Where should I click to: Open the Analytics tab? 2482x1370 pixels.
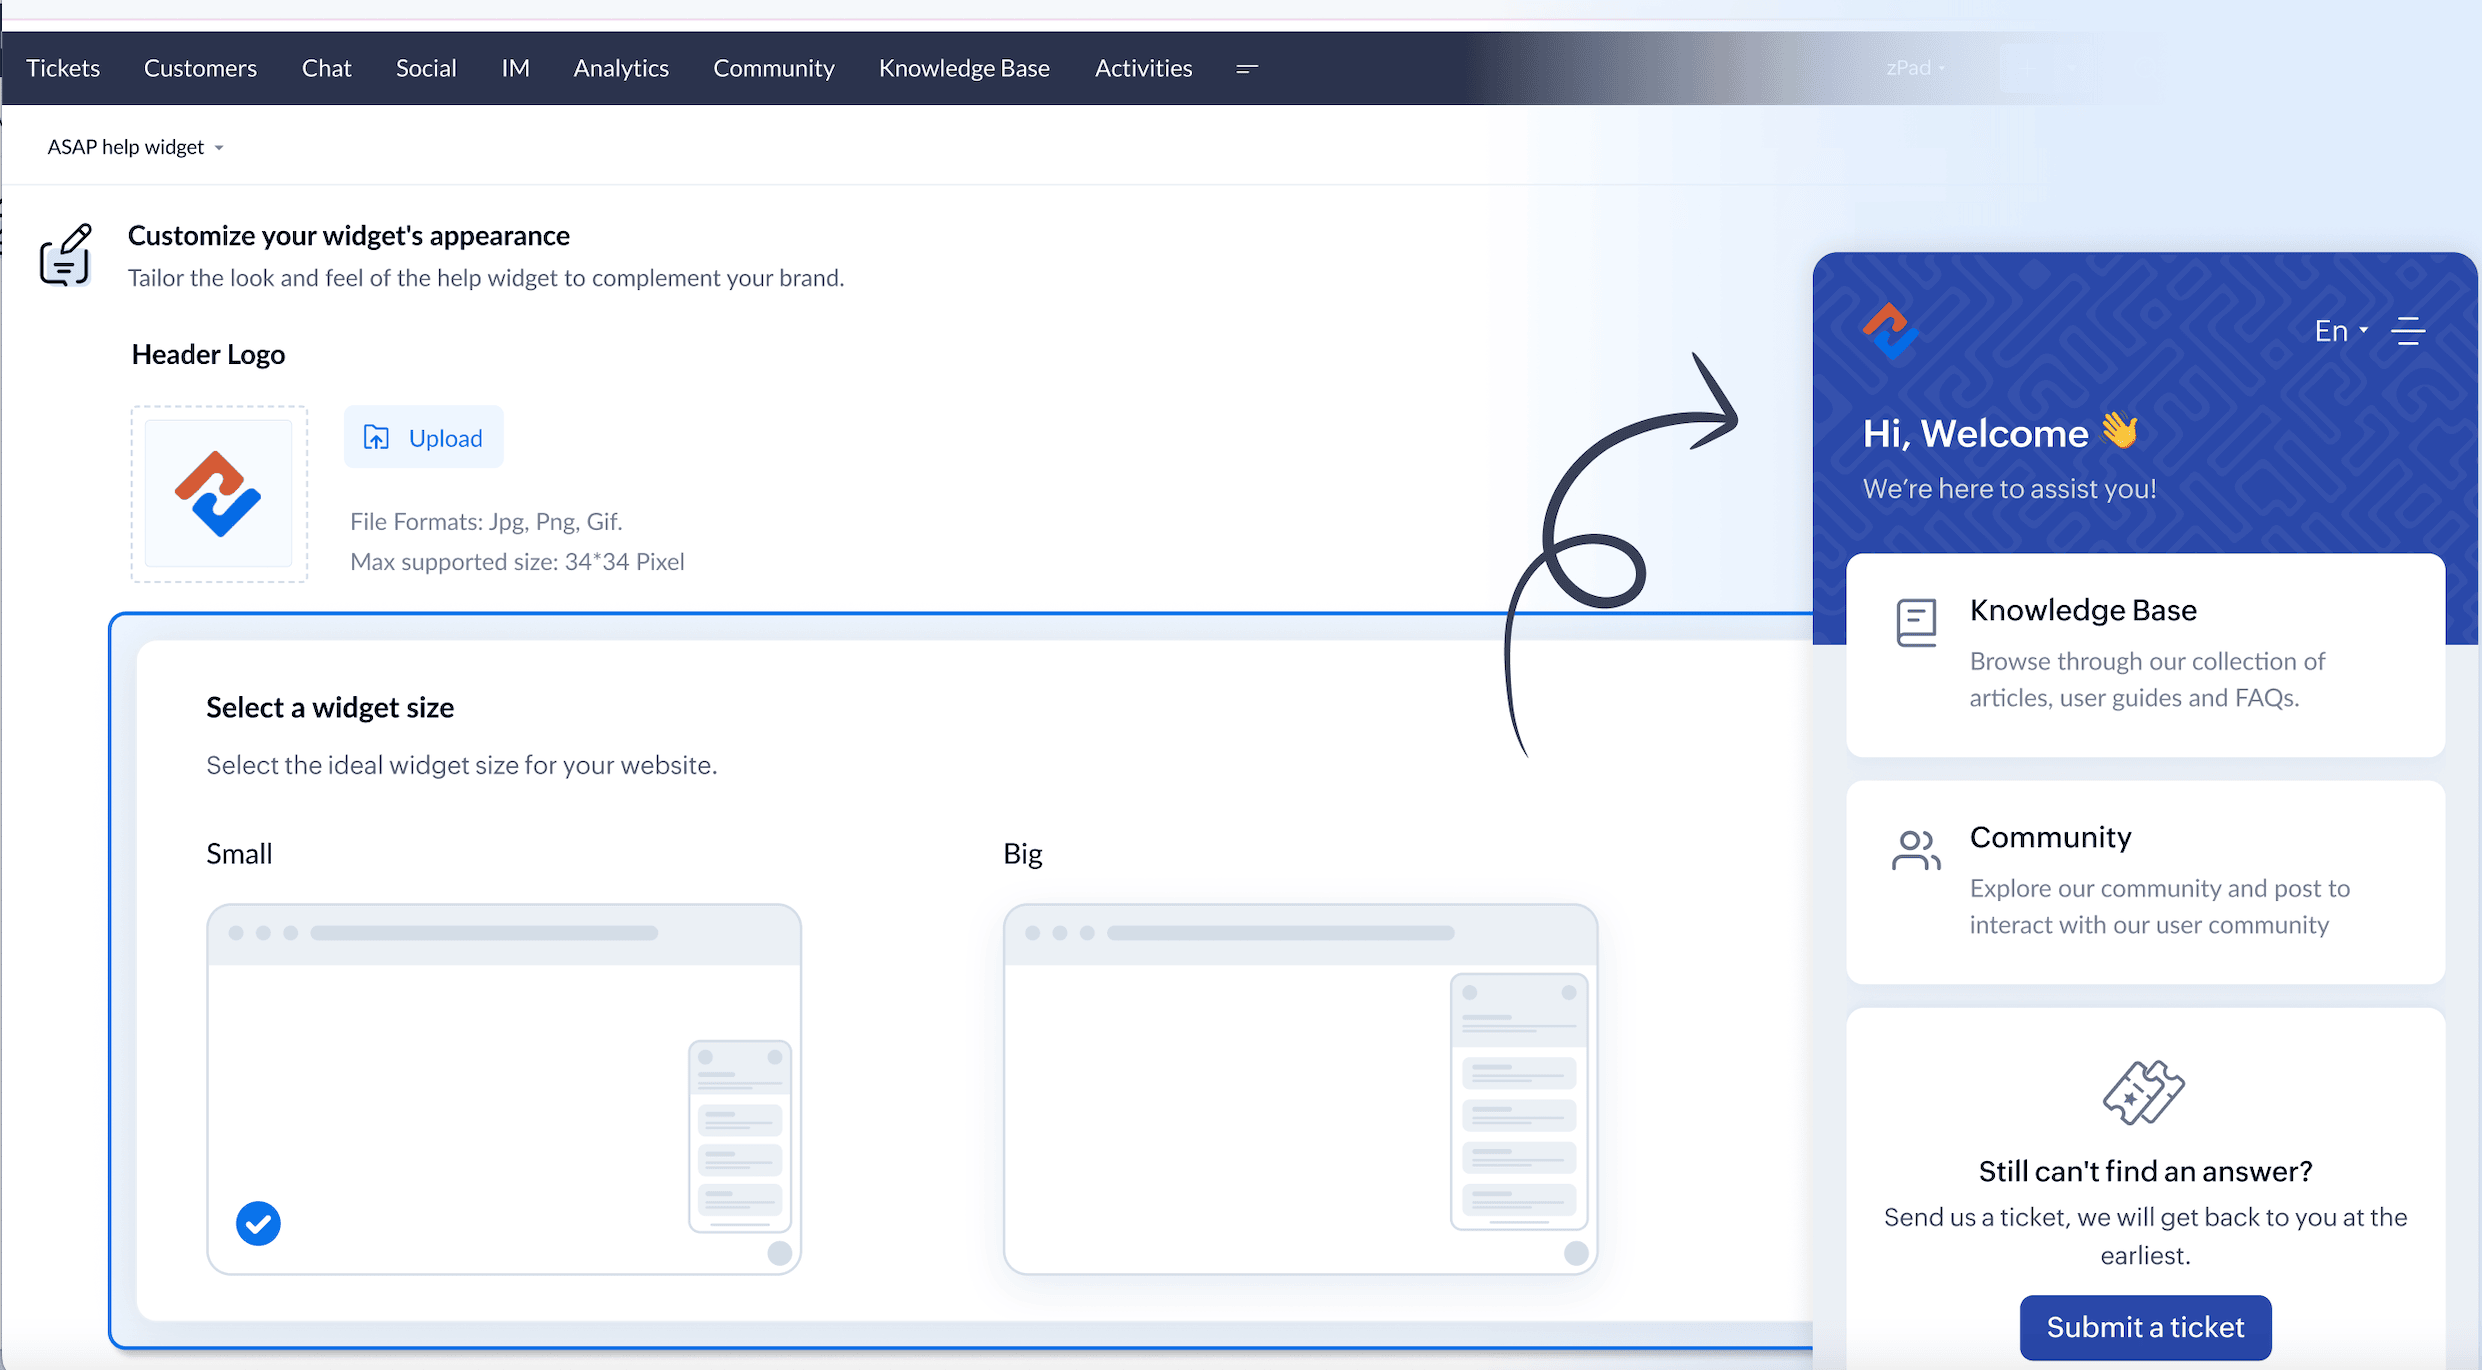[620, 68]
